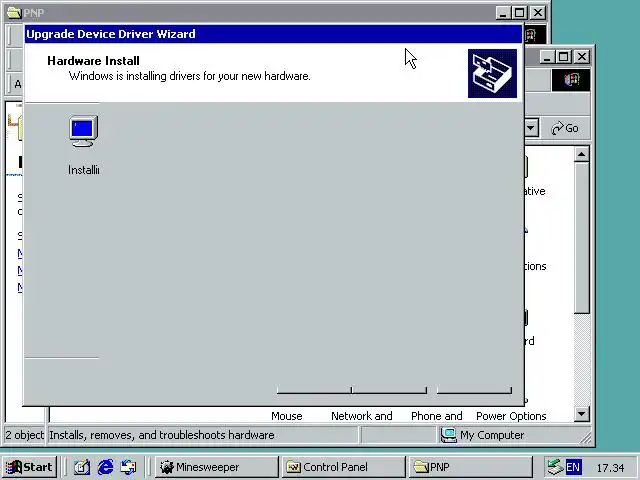Click the installing monitor icon in wizard
The height and width of the screenshot is (480, 640).
point(84,131)
